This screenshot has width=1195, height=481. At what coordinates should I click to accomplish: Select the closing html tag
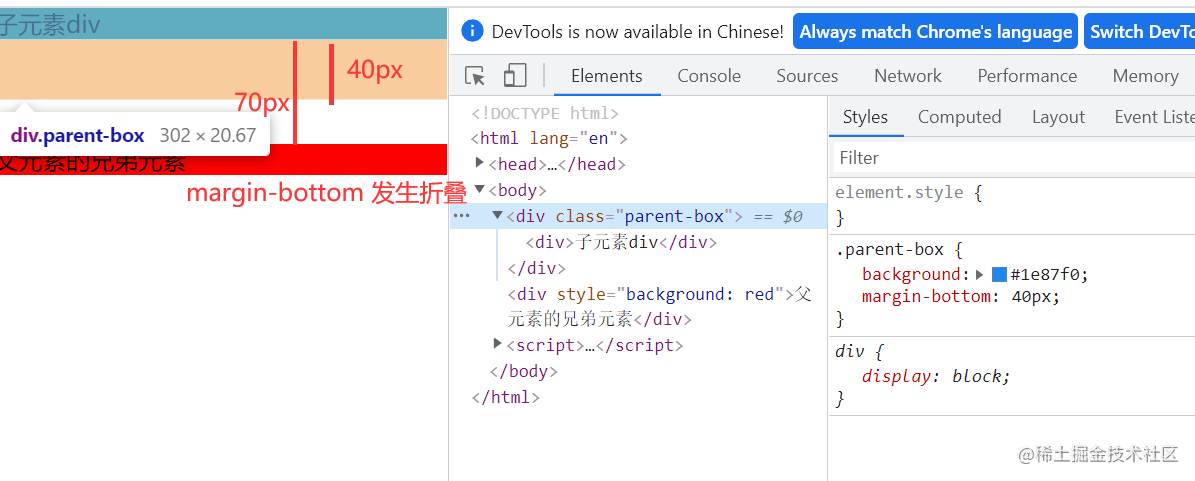pos(506,397)
